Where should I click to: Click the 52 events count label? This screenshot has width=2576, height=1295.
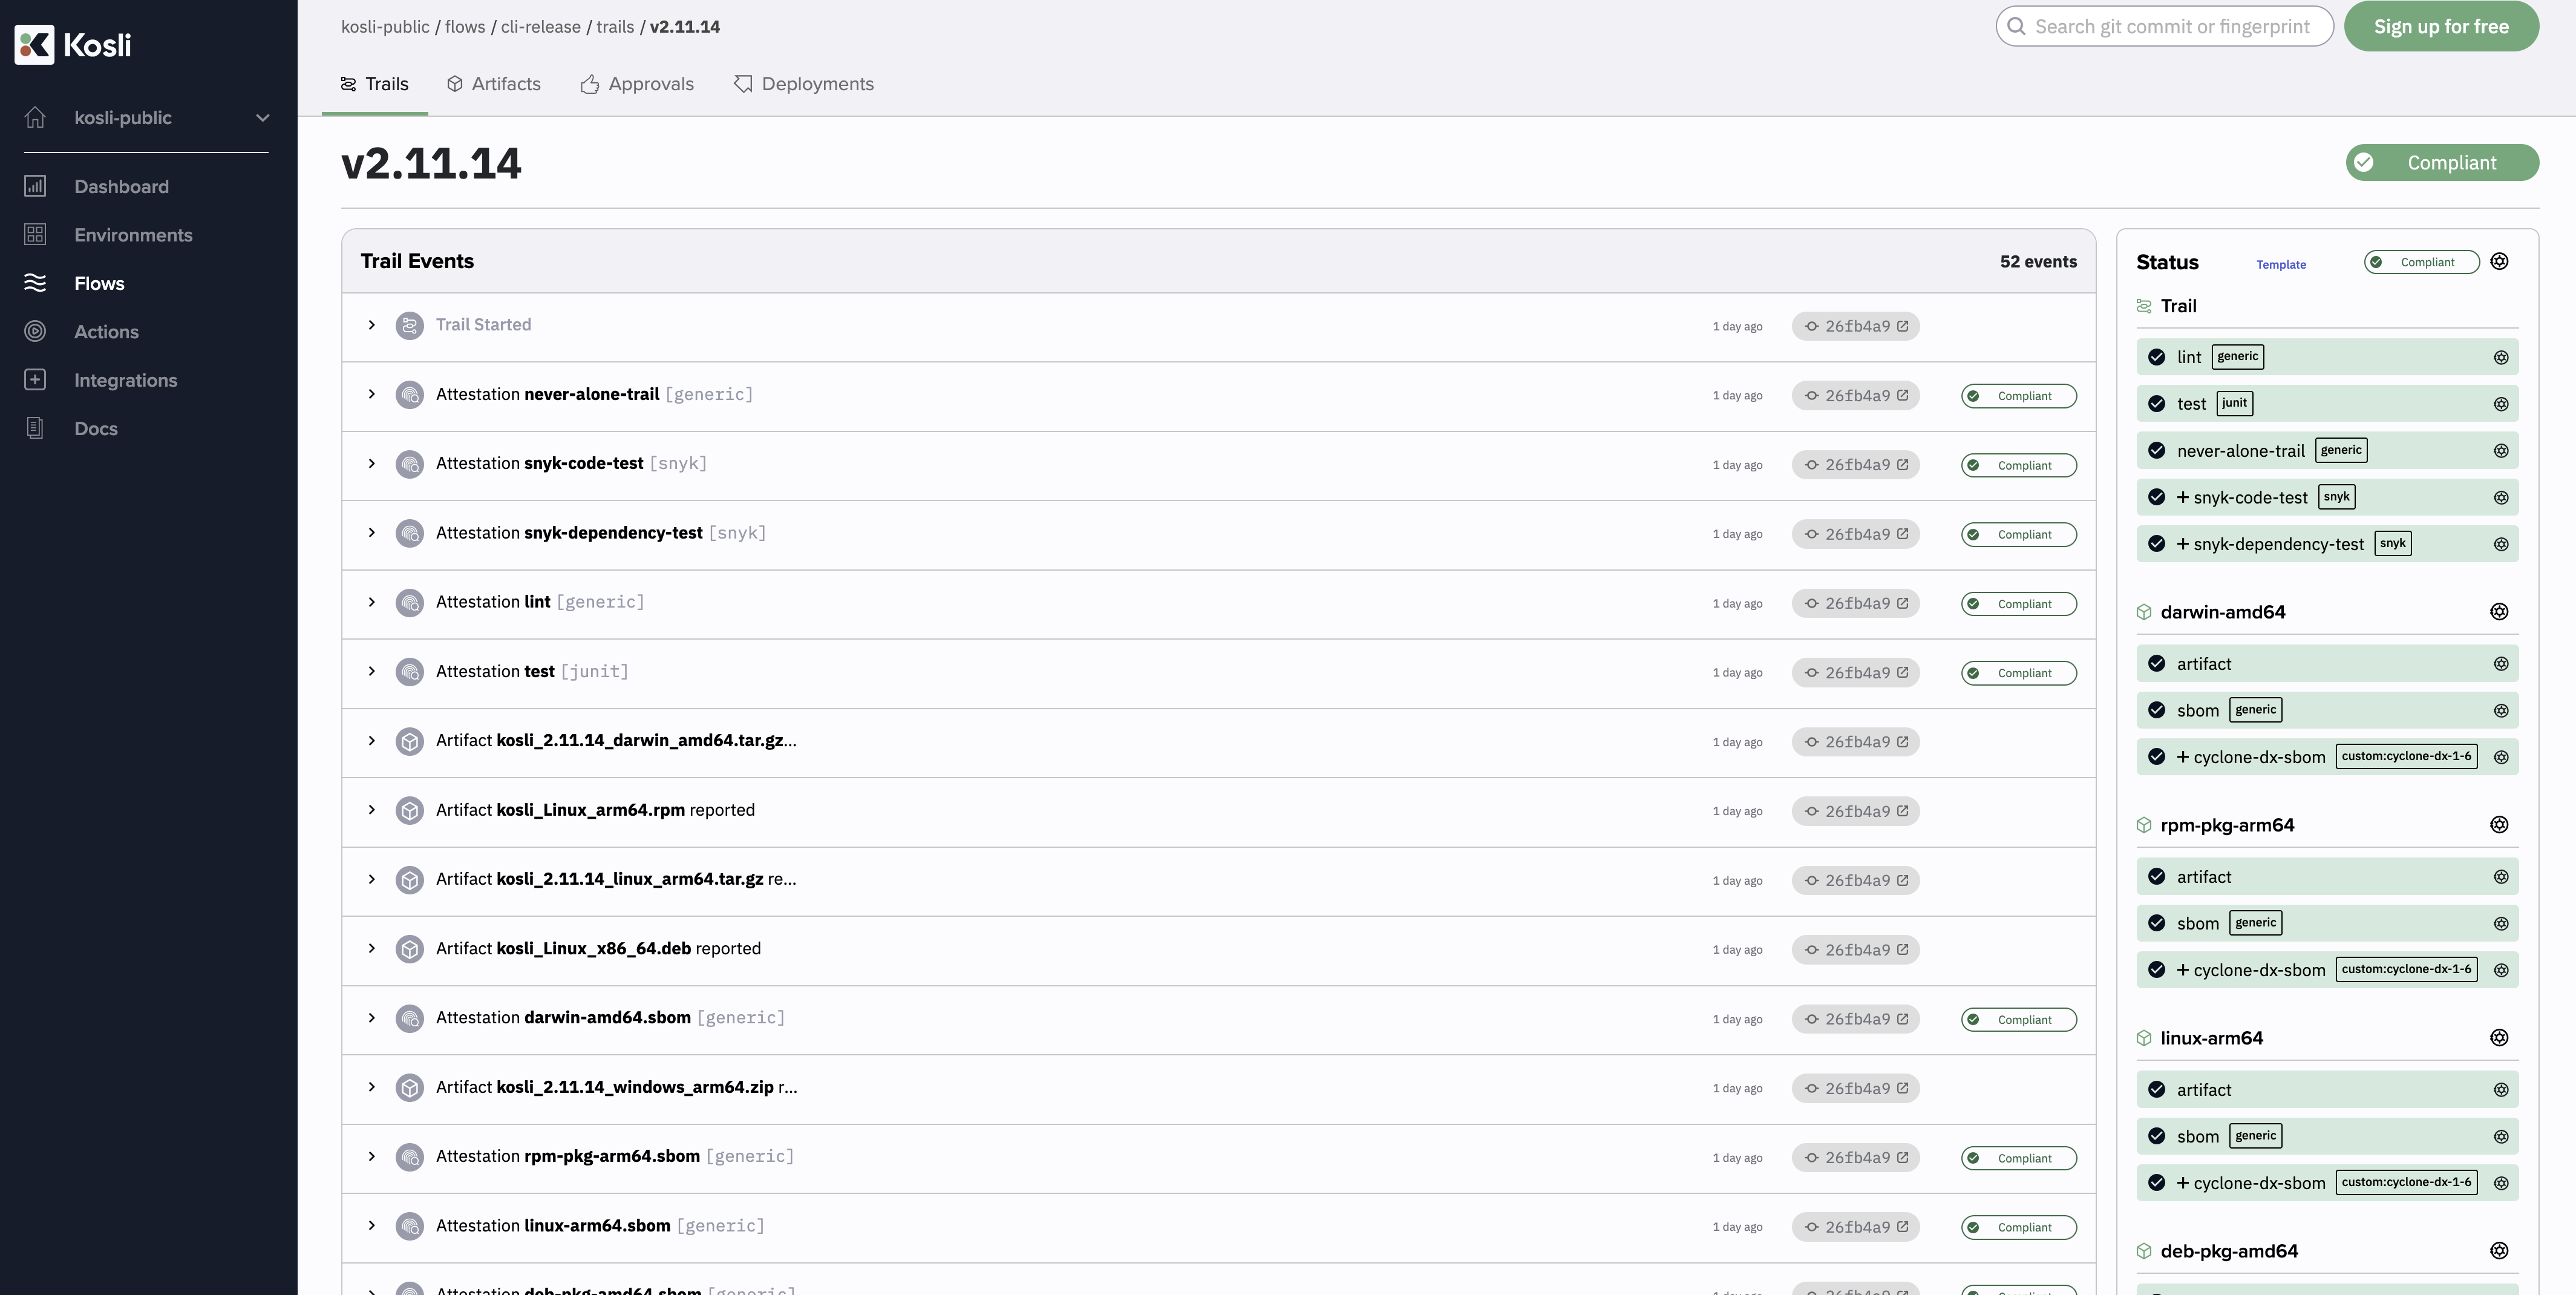[2038, 261]
